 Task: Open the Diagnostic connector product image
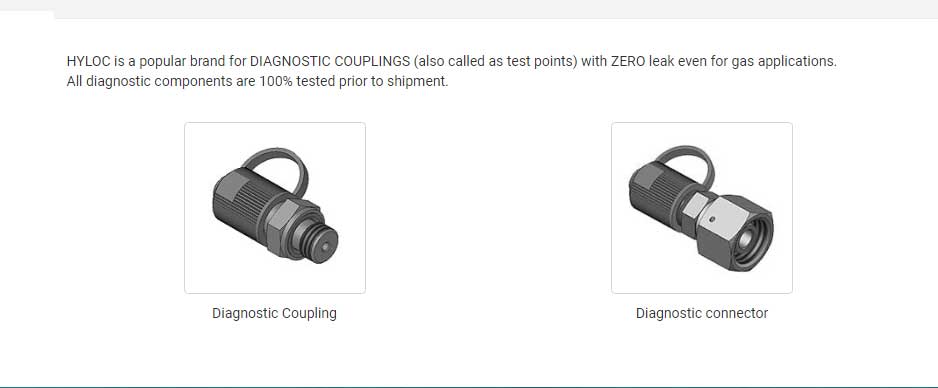702,207
